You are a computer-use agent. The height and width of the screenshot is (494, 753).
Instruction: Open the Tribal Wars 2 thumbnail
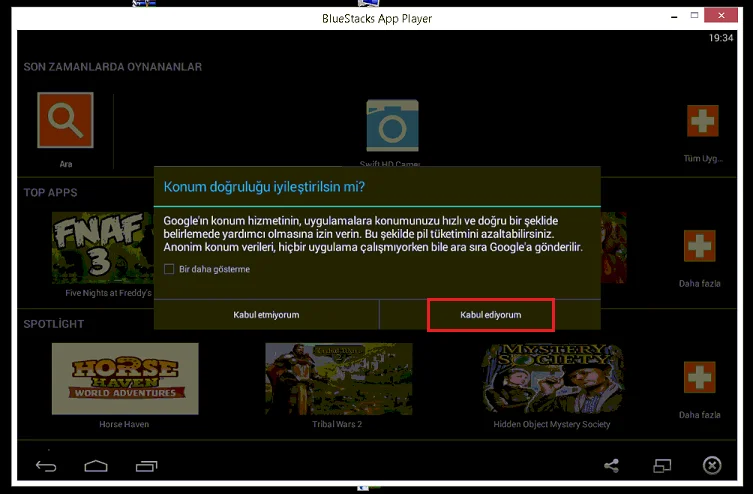(339, 378)
